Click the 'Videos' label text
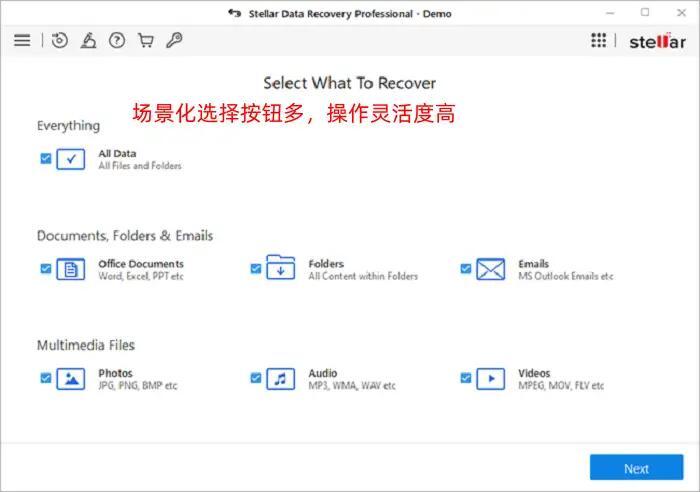 click(x=534, y=373)
